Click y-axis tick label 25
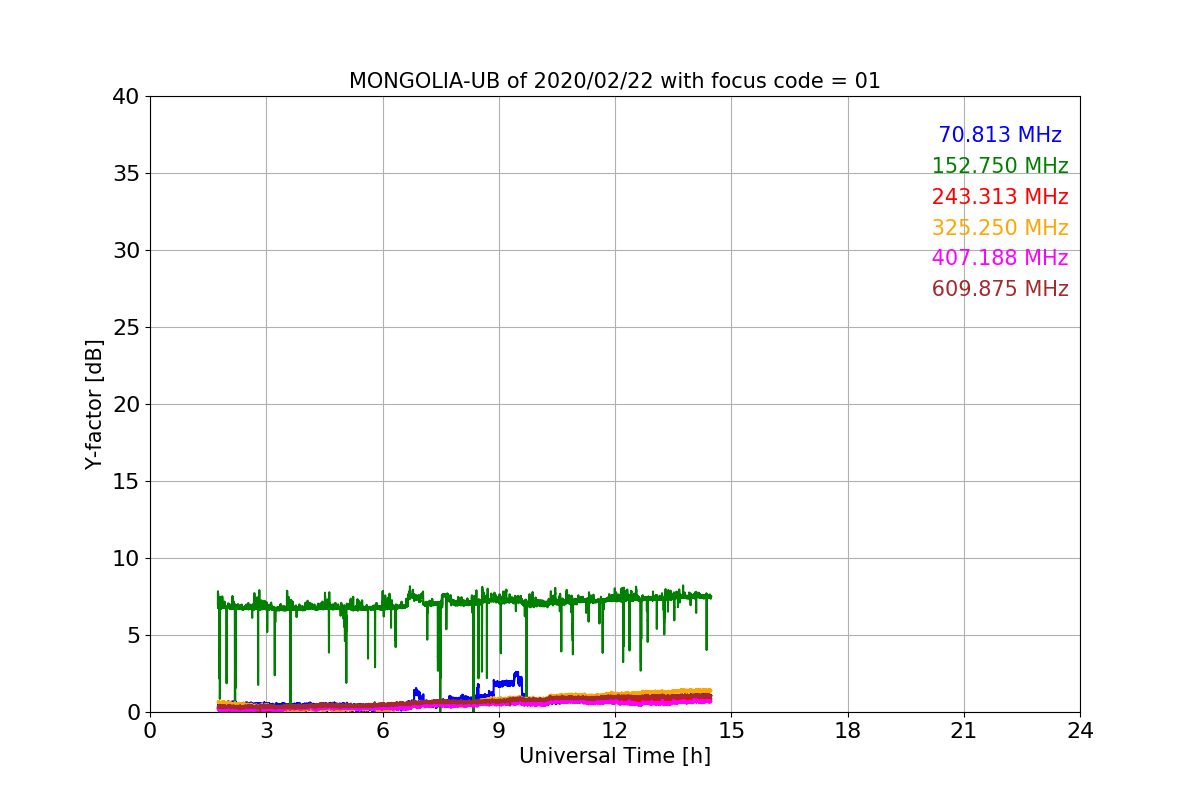 [x=126, y=328]
